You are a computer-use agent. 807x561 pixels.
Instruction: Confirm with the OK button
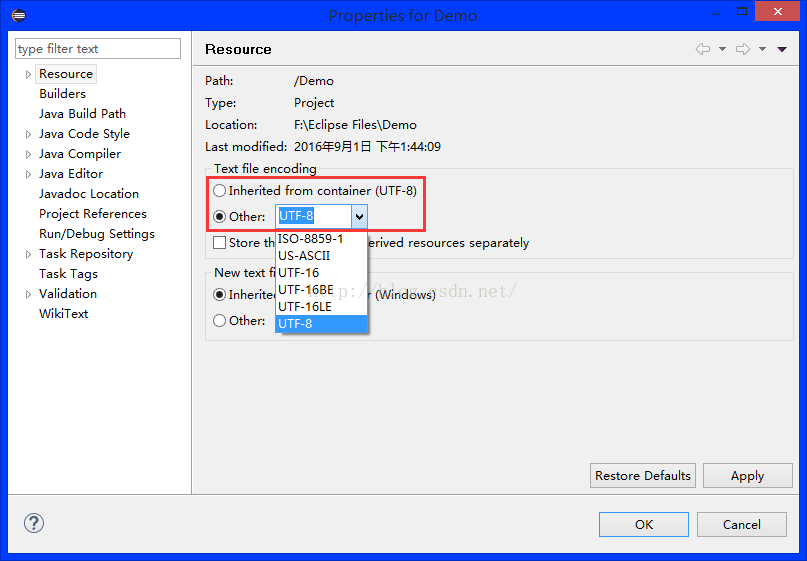tap(644, 524)
